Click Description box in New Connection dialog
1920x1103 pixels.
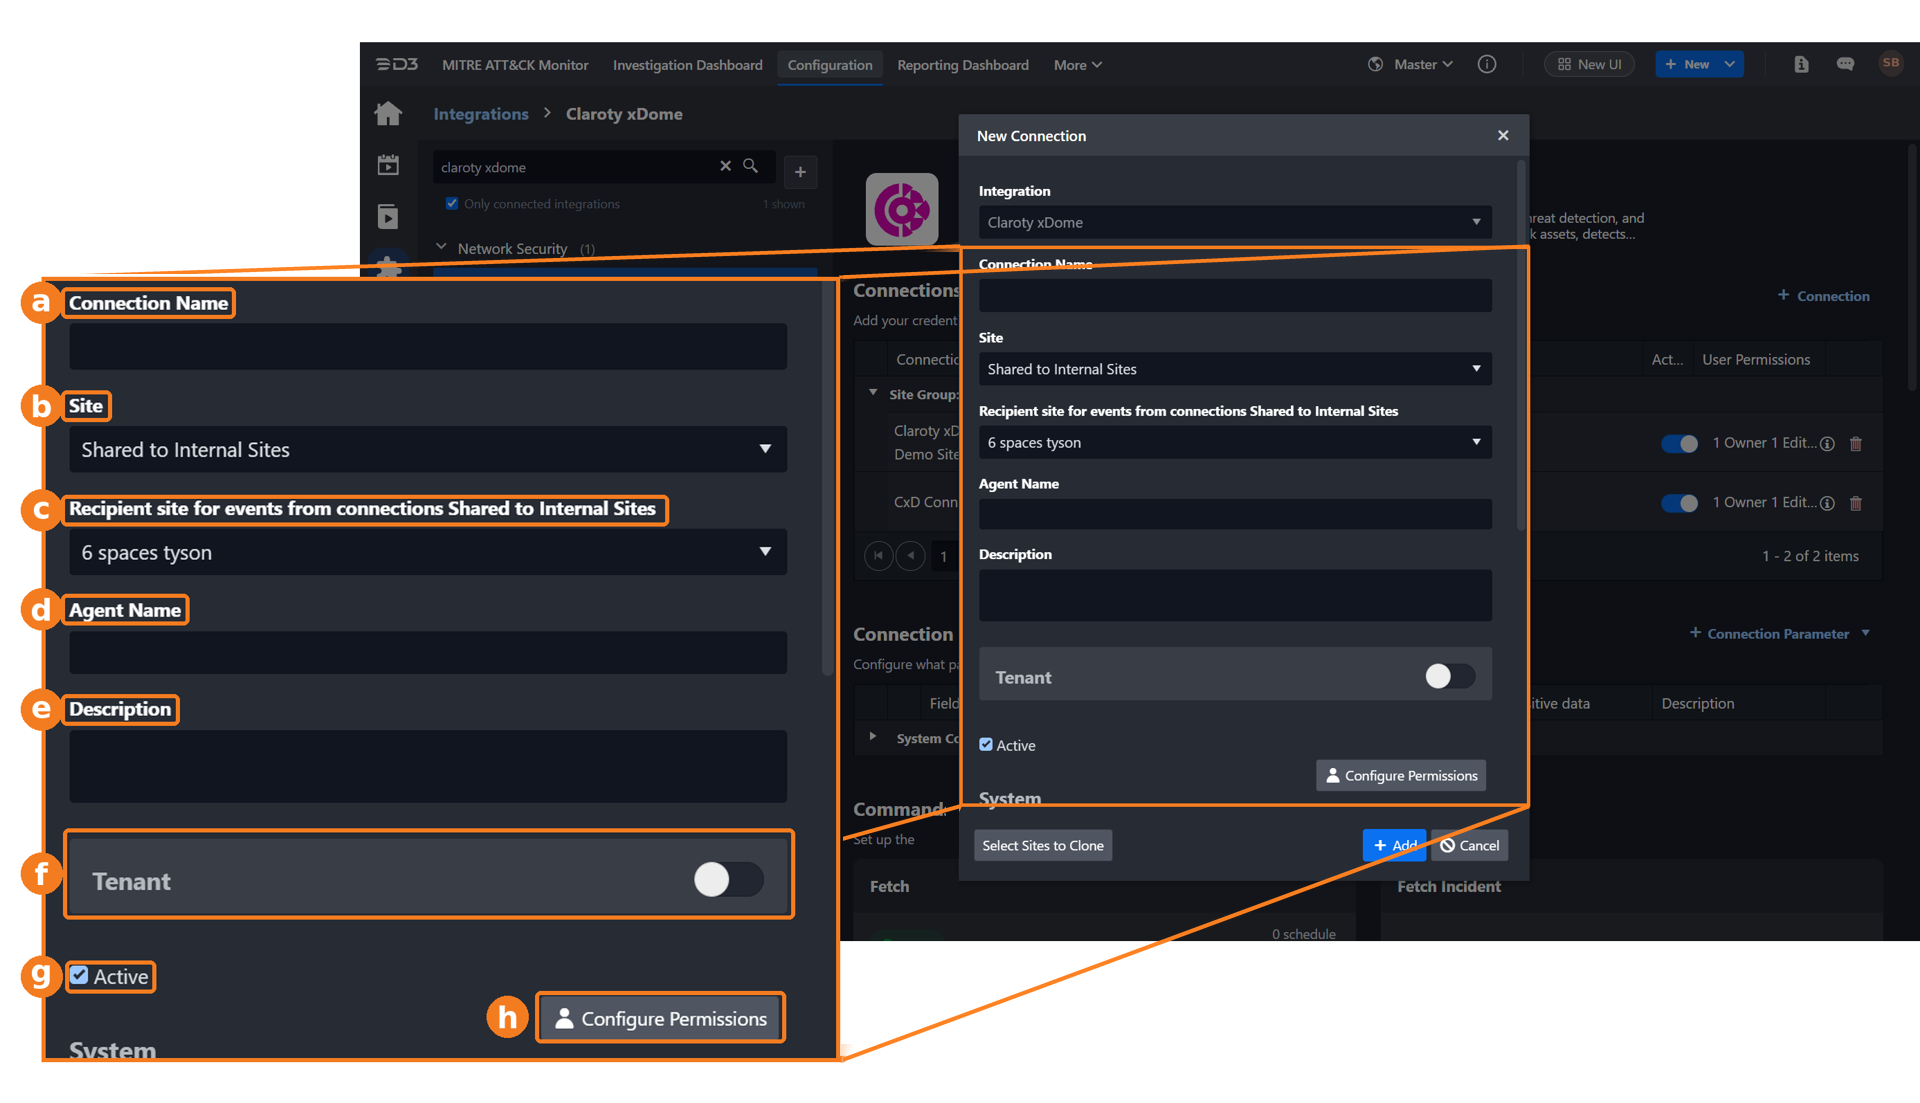[x=1235, y=596]
